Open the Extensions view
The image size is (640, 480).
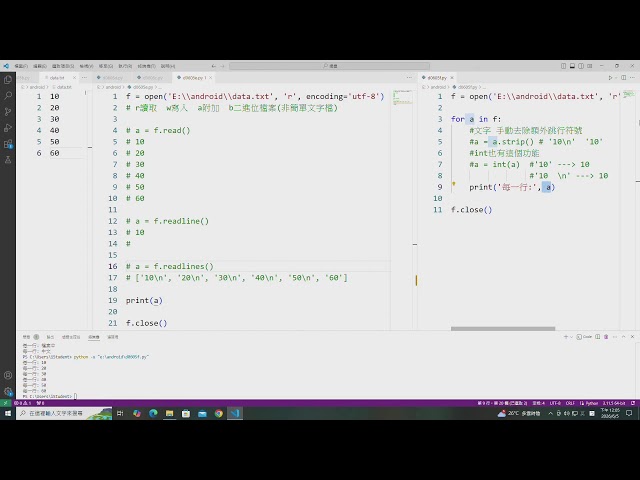click(8, 144)
